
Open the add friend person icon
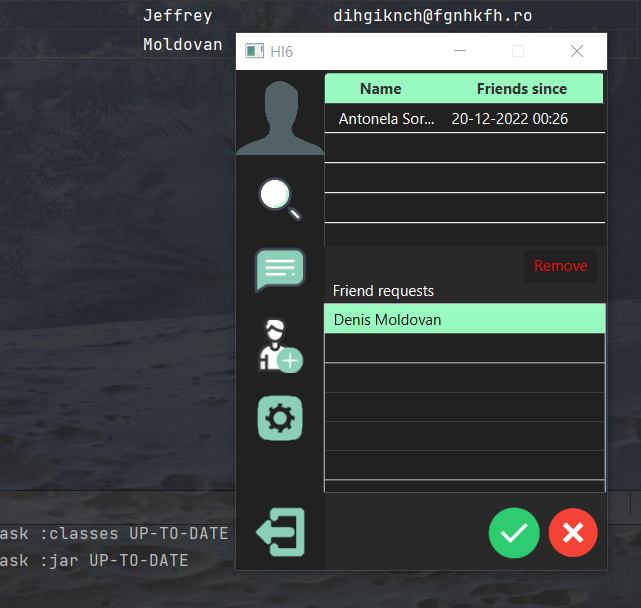click(280, 346)
